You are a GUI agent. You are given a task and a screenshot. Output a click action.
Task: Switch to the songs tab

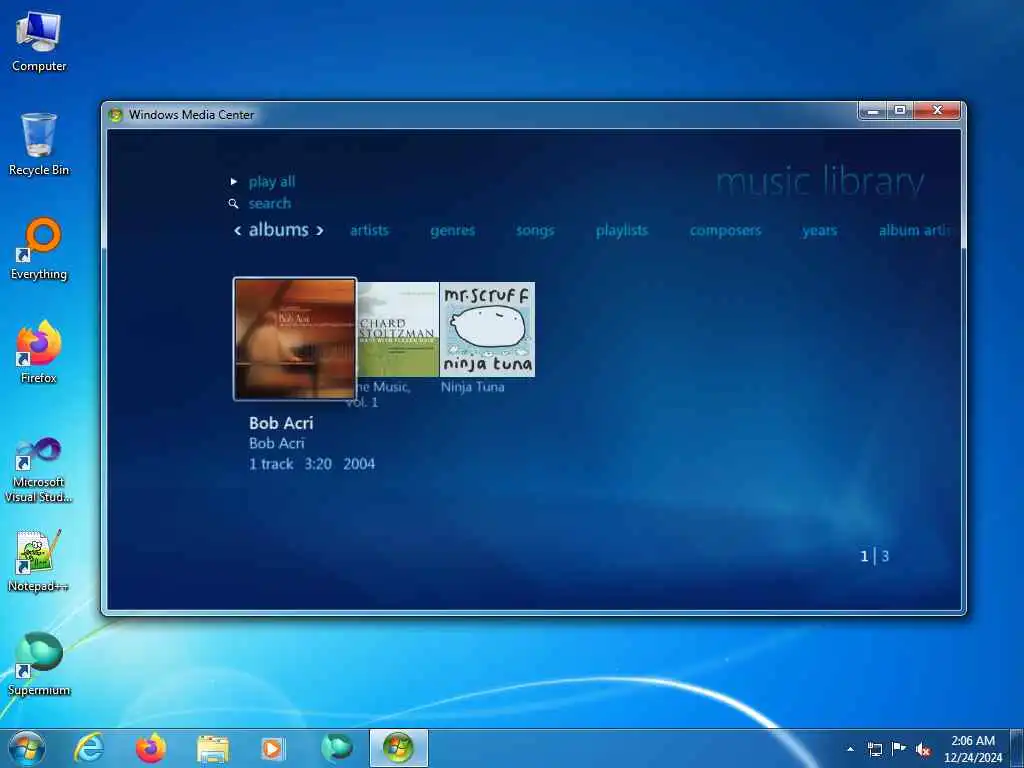tap(535, 230)
